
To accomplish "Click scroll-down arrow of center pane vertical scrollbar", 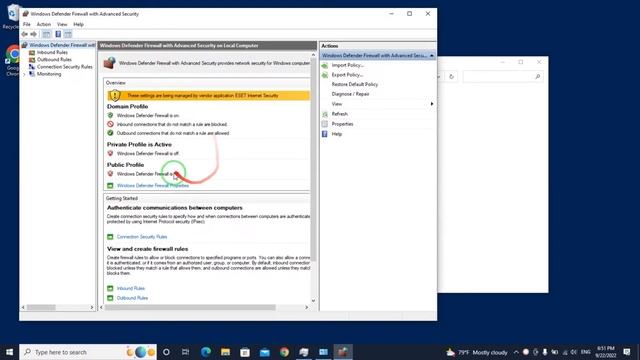I will (x=313, y=301).
